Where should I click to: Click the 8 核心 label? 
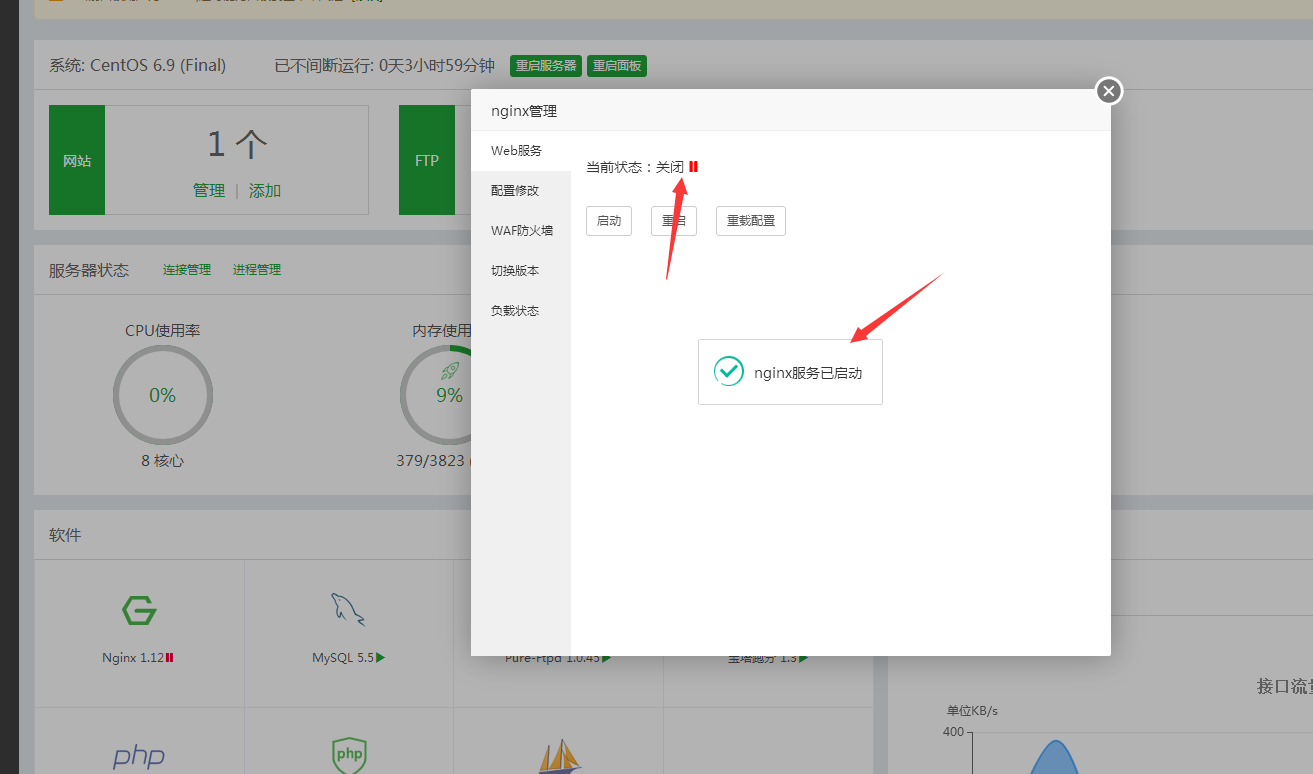(x=163, y=461)
